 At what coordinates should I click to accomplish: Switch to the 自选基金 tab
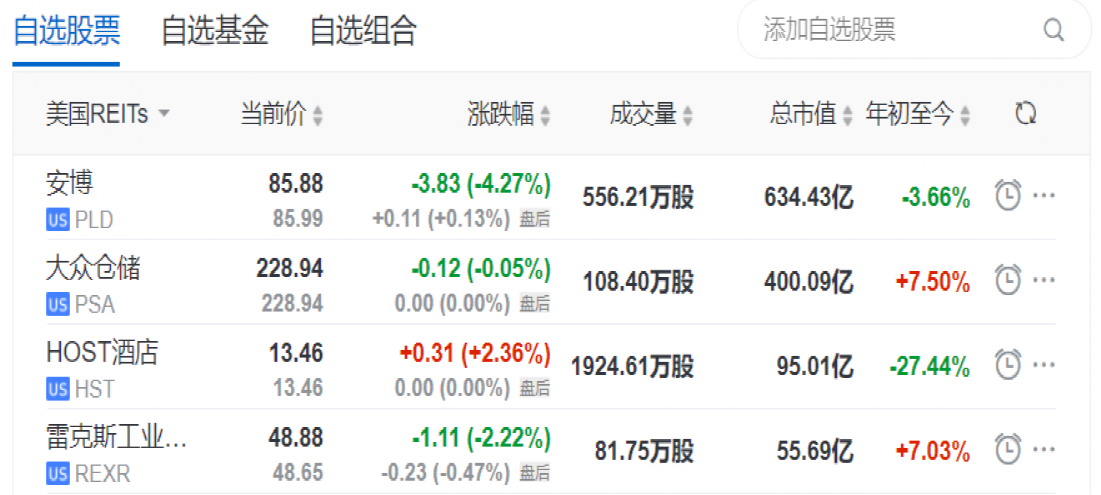pos(215,32)
